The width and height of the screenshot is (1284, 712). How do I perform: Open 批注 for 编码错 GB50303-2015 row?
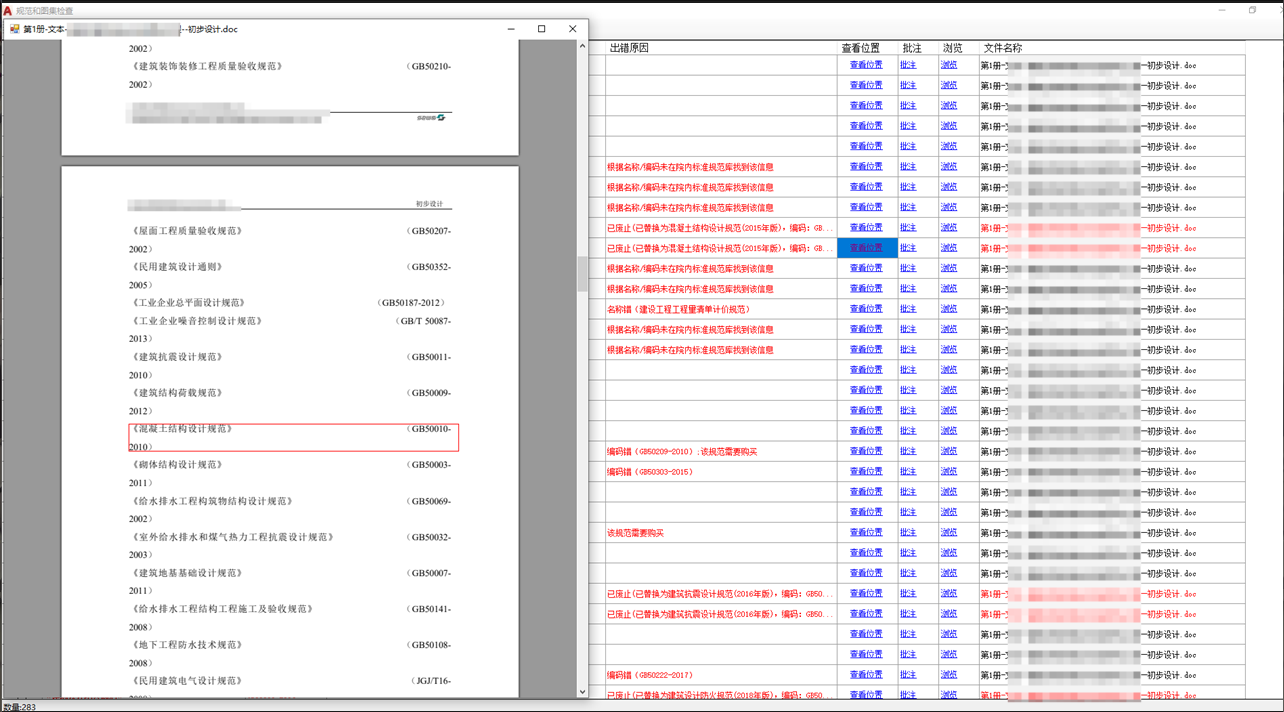pyautogui.click(x=908, y=471)
